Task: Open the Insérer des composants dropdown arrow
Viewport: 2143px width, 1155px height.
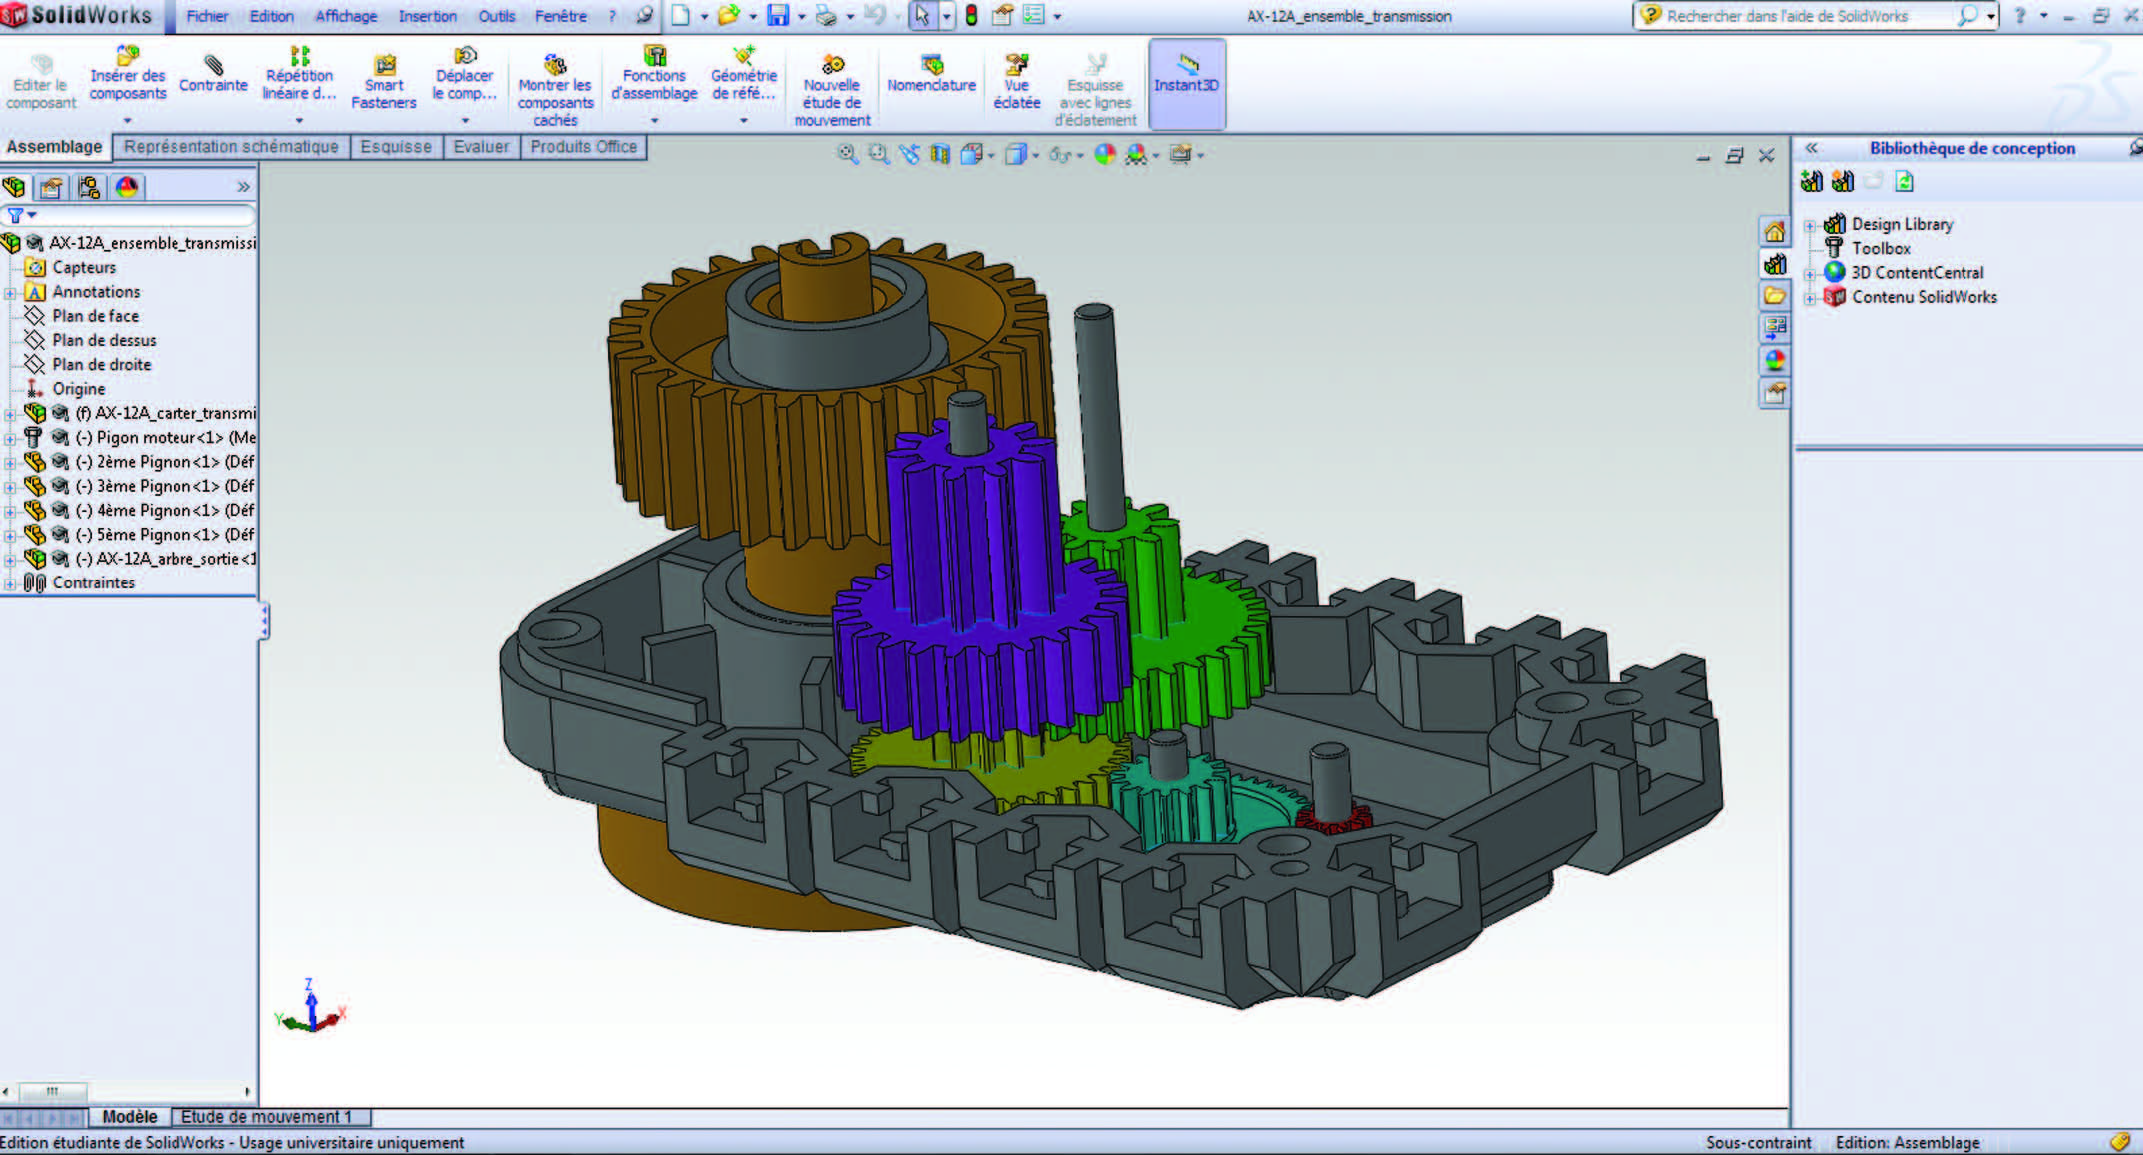Action: (x=127, y=120)
